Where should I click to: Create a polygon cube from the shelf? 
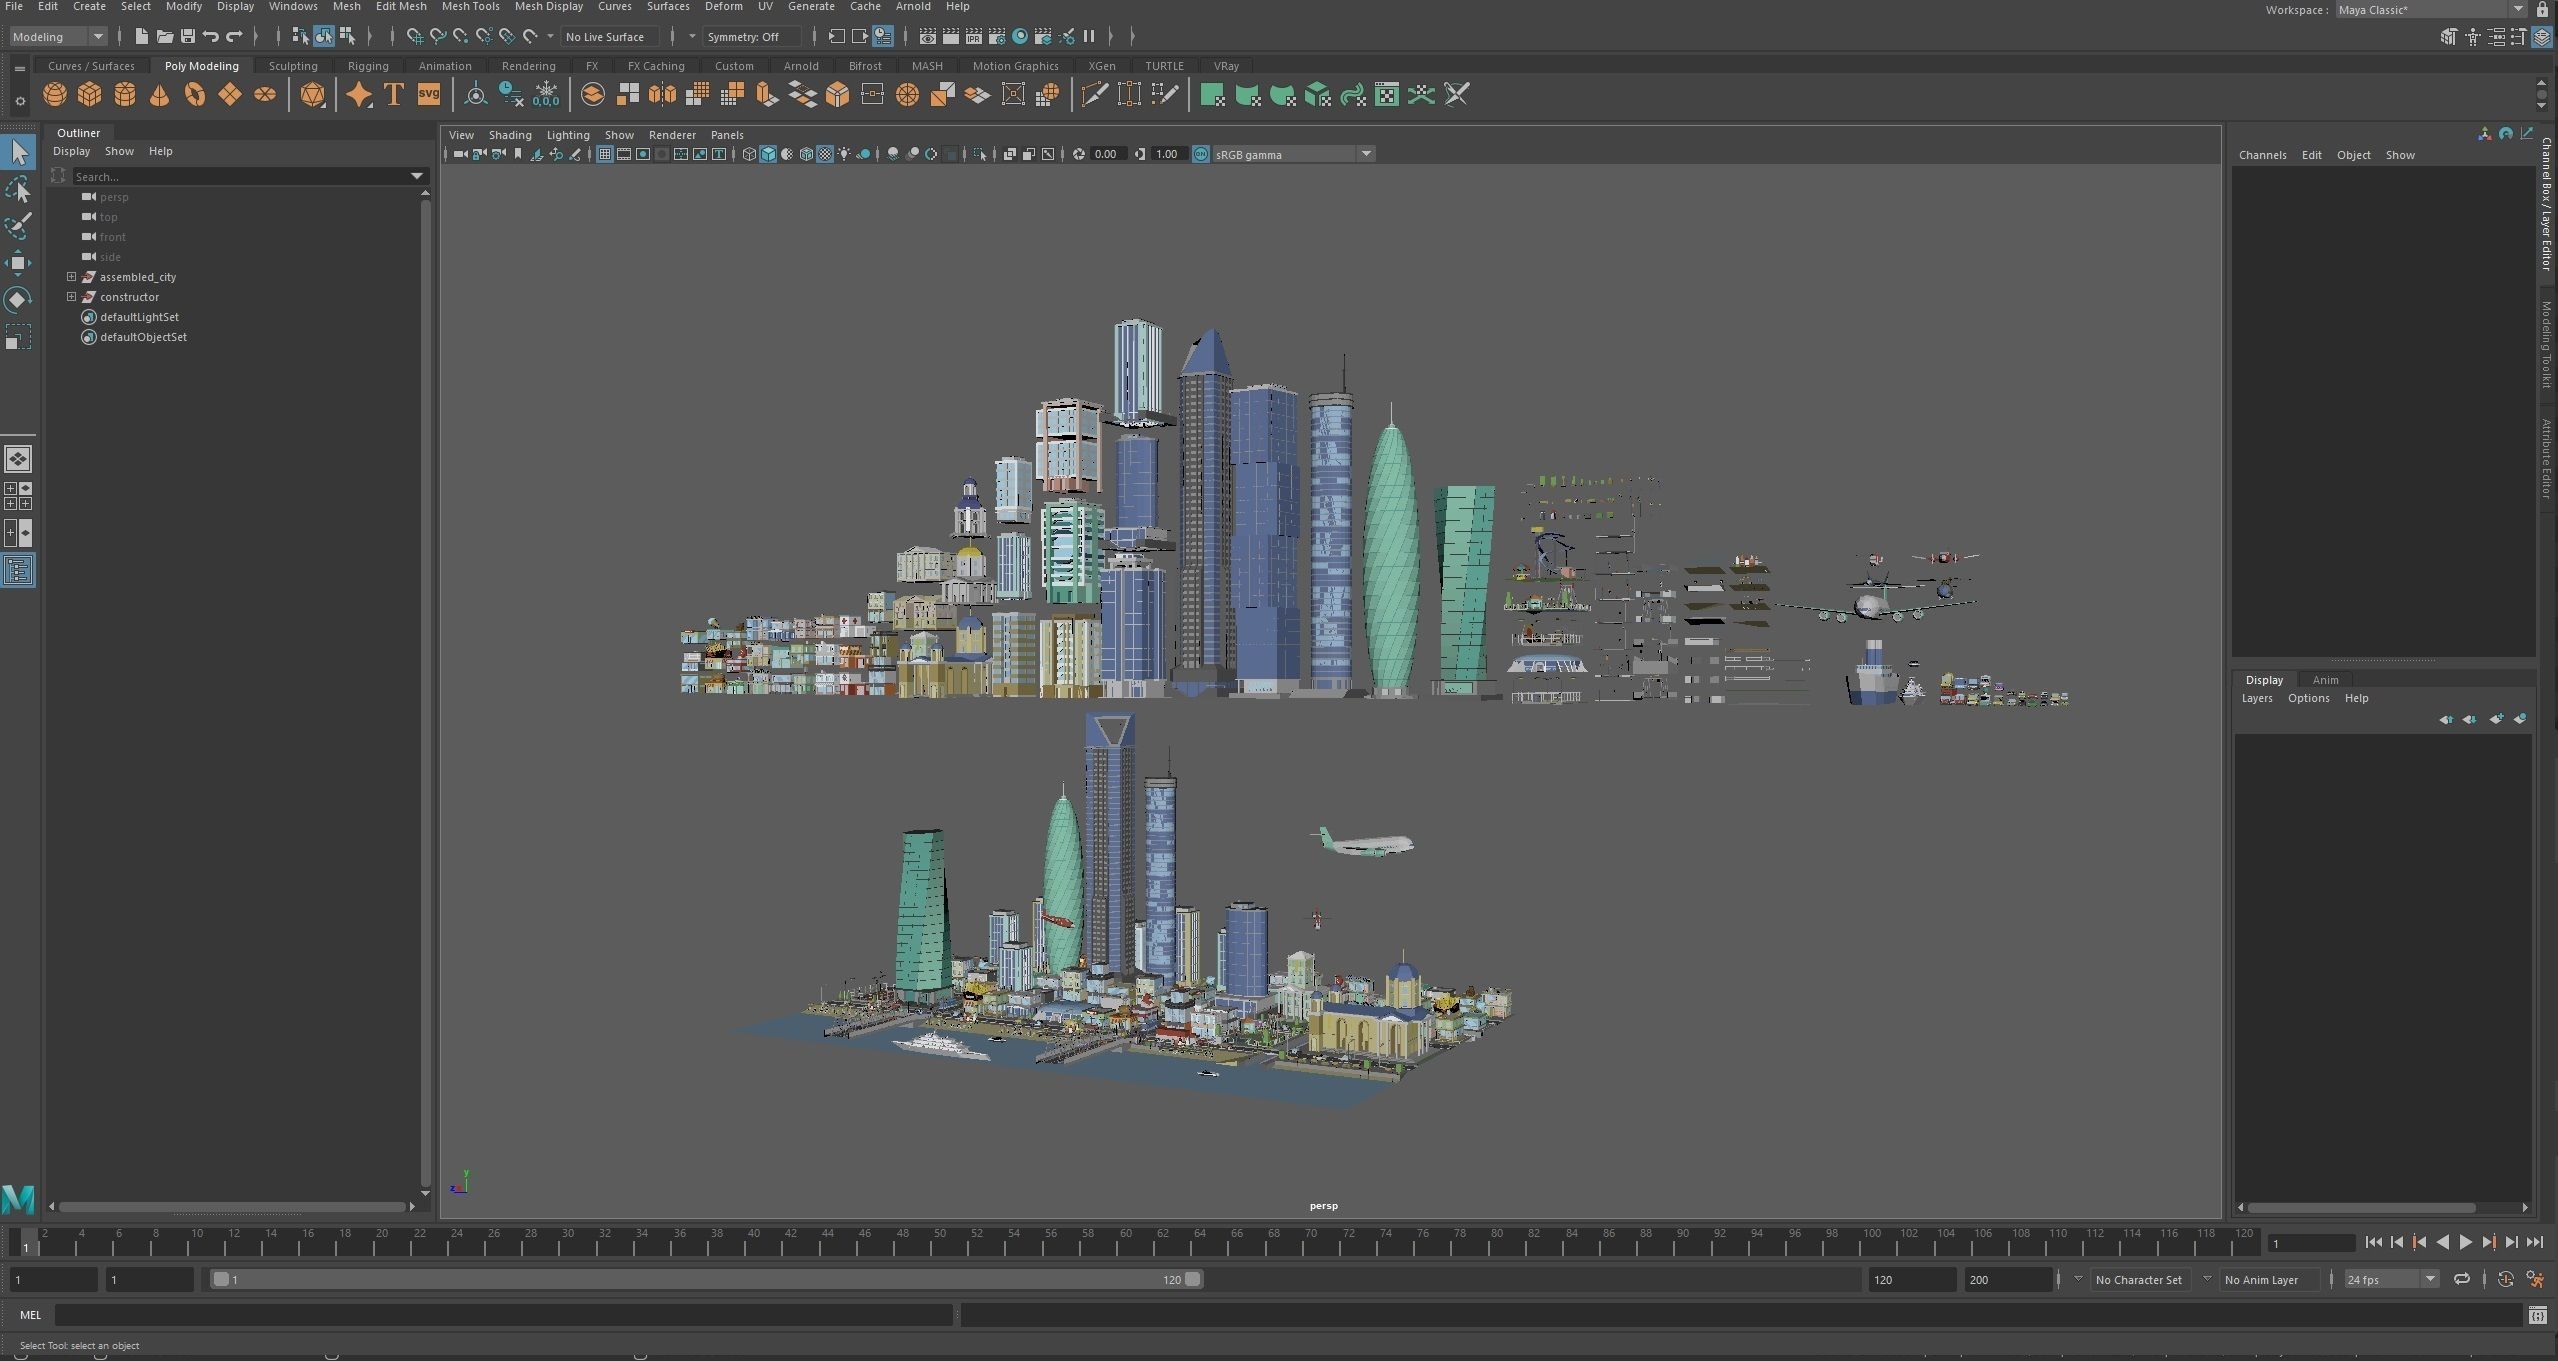(x=89, y=95)
